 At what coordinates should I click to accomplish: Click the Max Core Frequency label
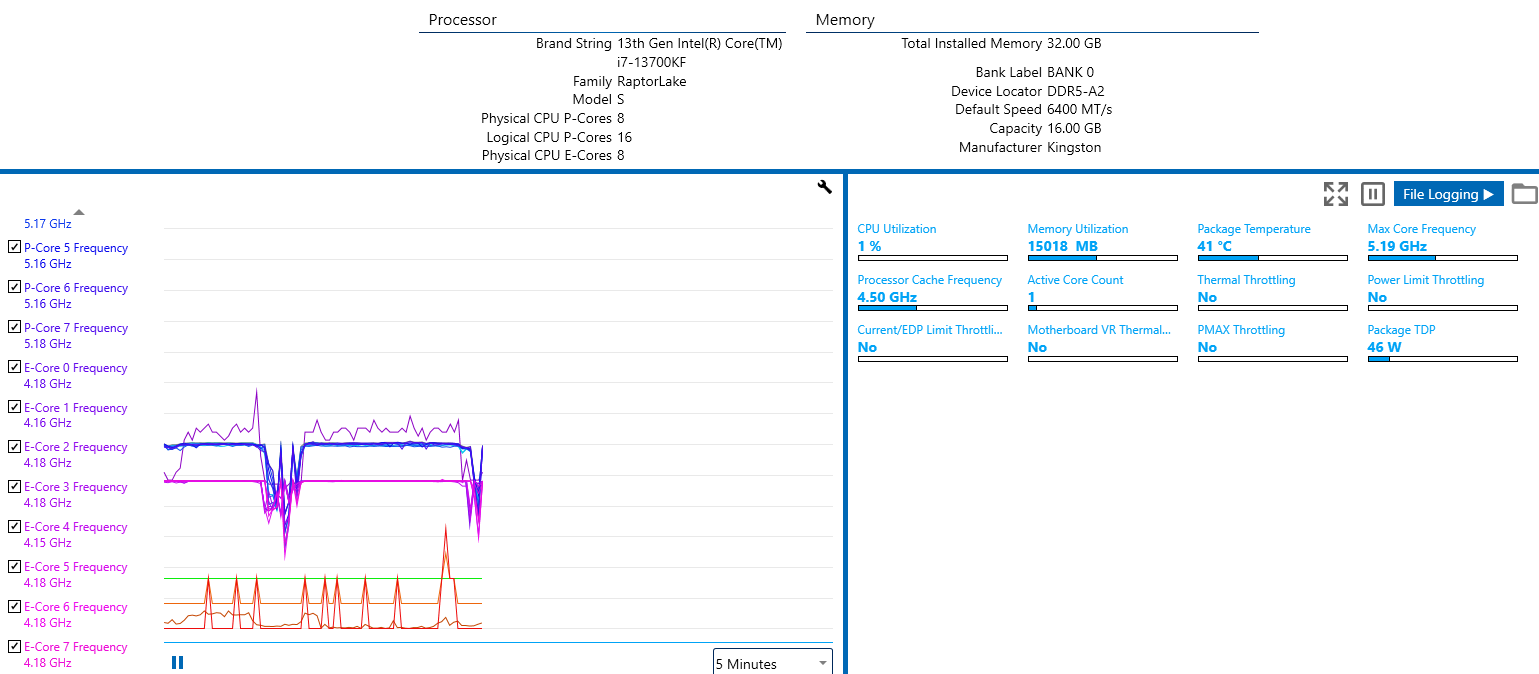click(1421, 229)
